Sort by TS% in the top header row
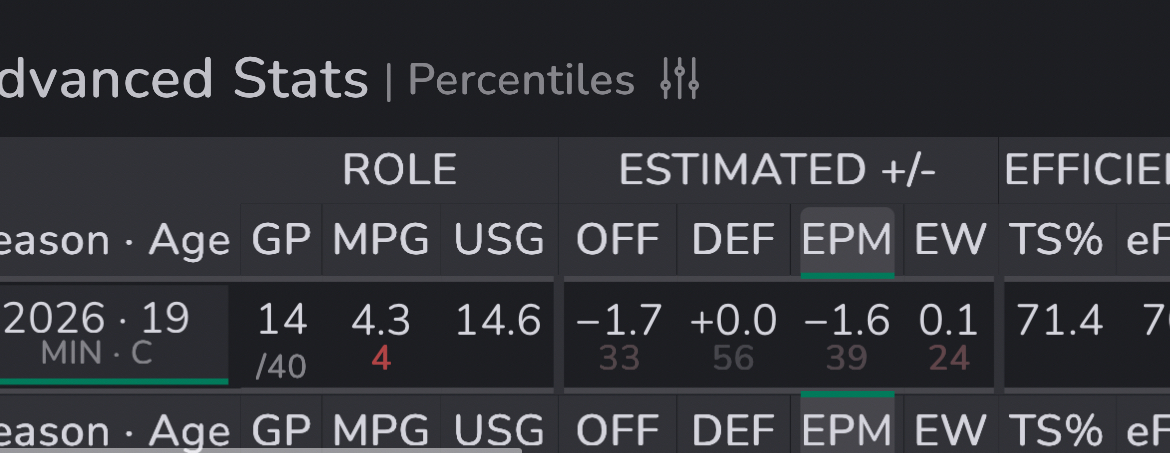 click(x=1059, y=240)
